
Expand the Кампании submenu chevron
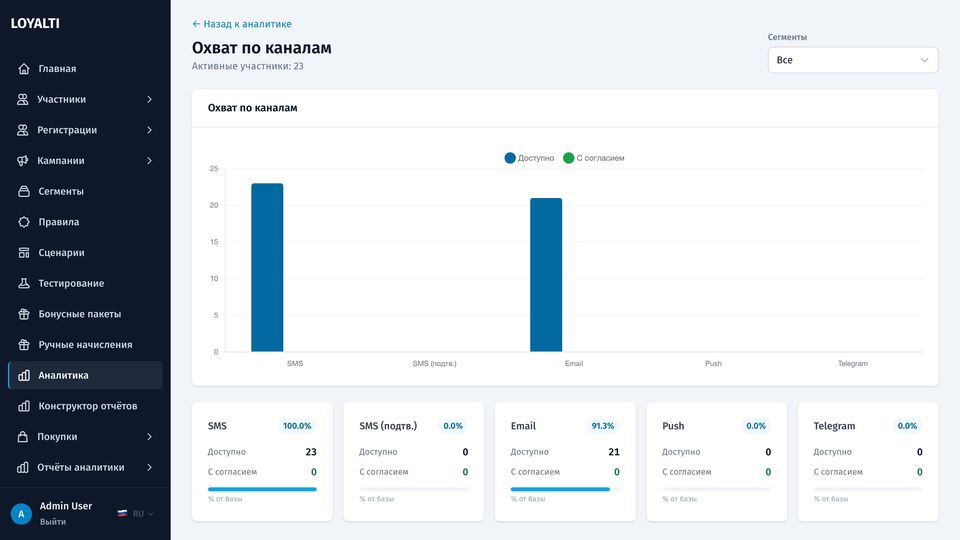pyautogui.click(x=149, y=160)
